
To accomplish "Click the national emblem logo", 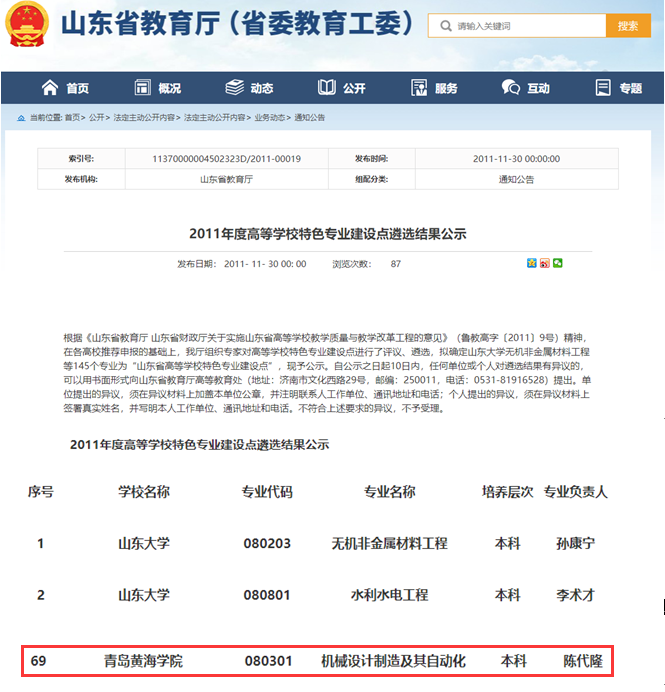I will pos(28,27).
